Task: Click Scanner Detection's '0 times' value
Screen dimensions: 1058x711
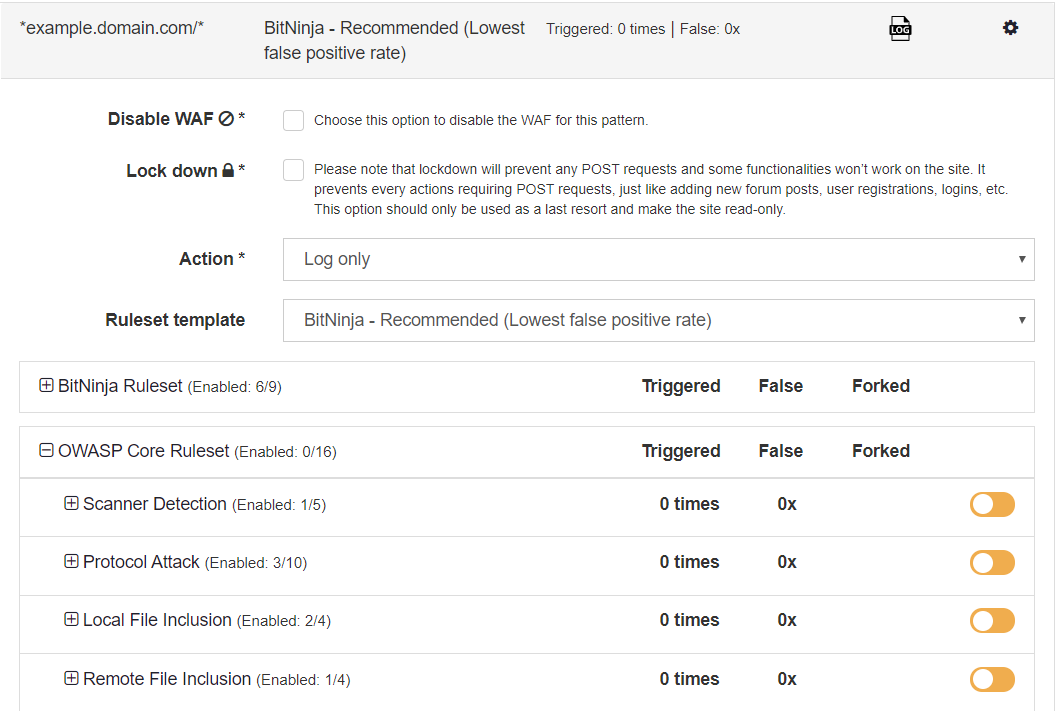Action: pyautogui.click(x=690, y=504)
